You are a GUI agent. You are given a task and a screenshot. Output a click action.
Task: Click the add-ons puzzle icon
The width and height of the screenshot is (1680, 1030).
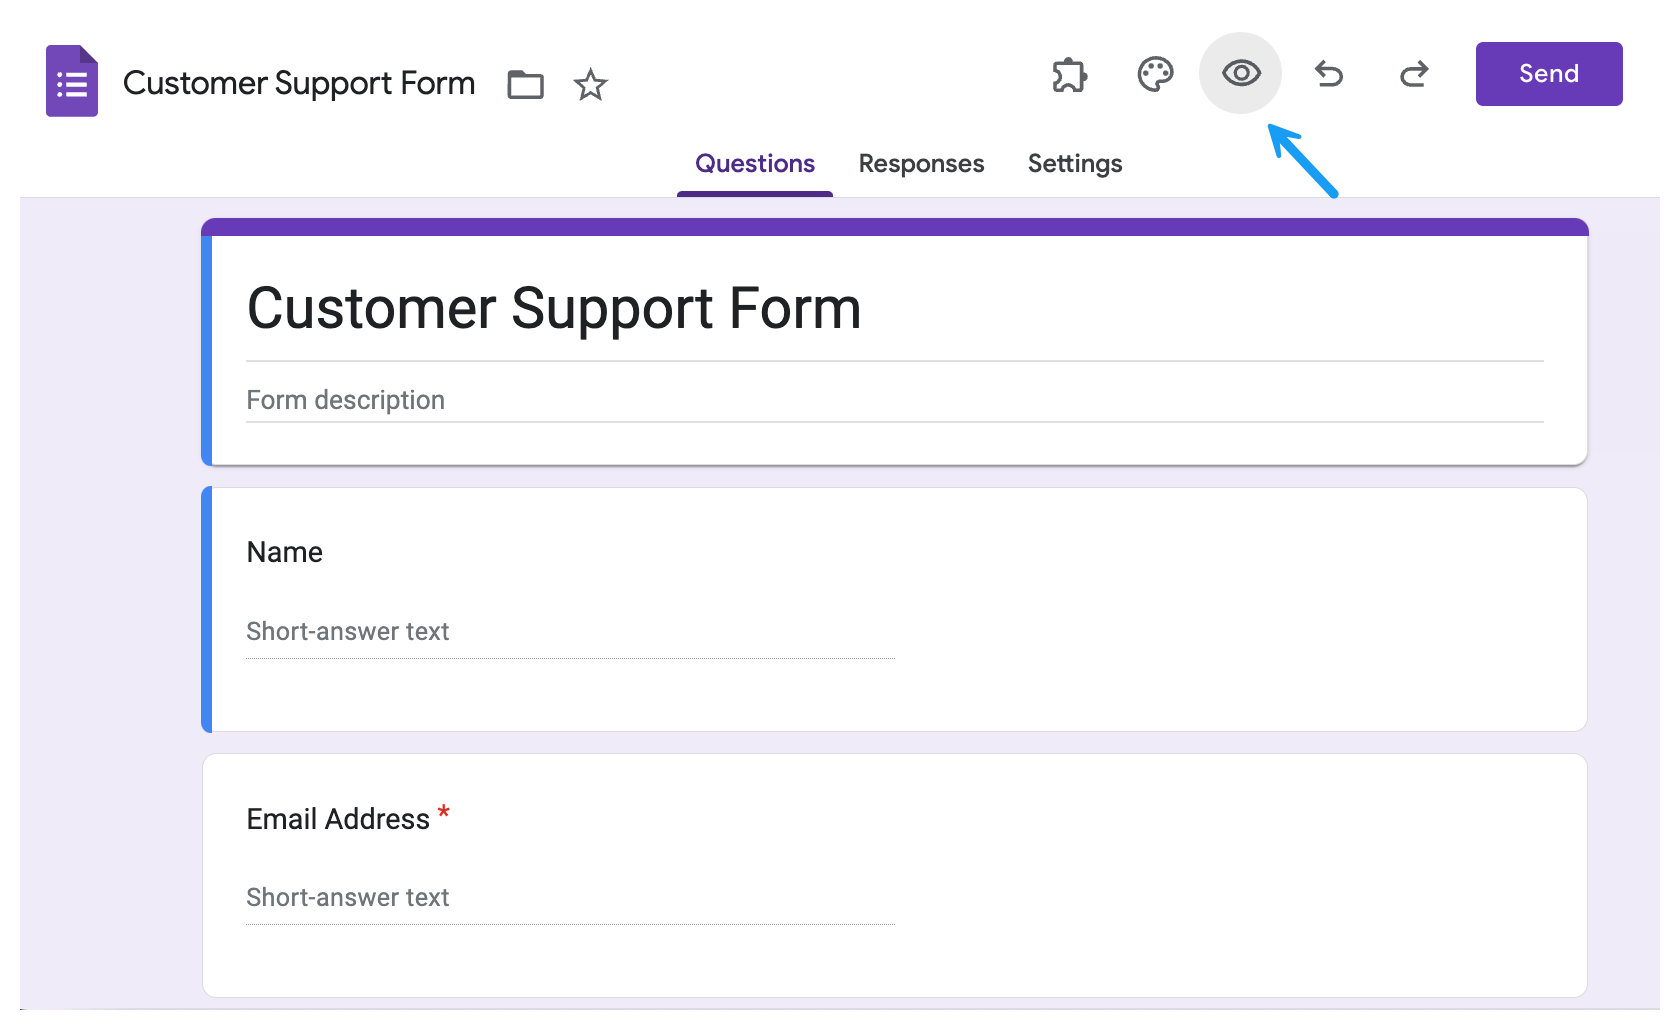(x=1069, y=73)
